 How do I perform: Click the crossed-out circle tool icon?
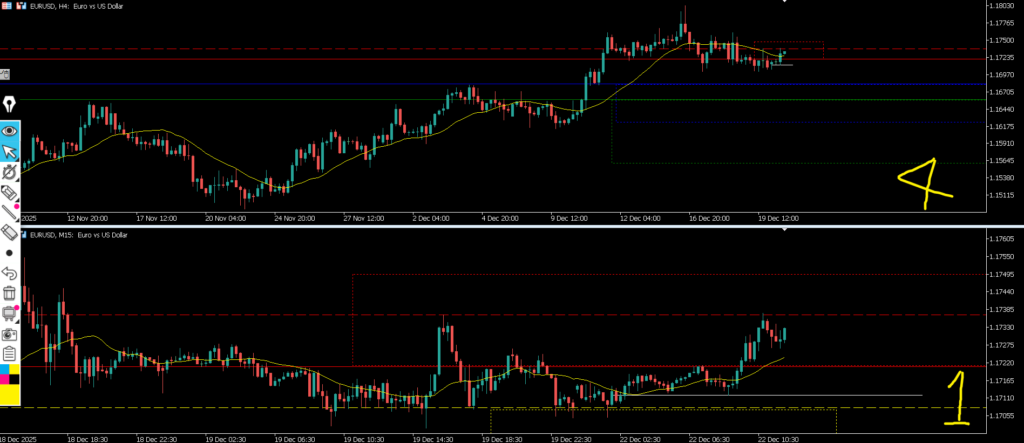[x=10, y=172]
